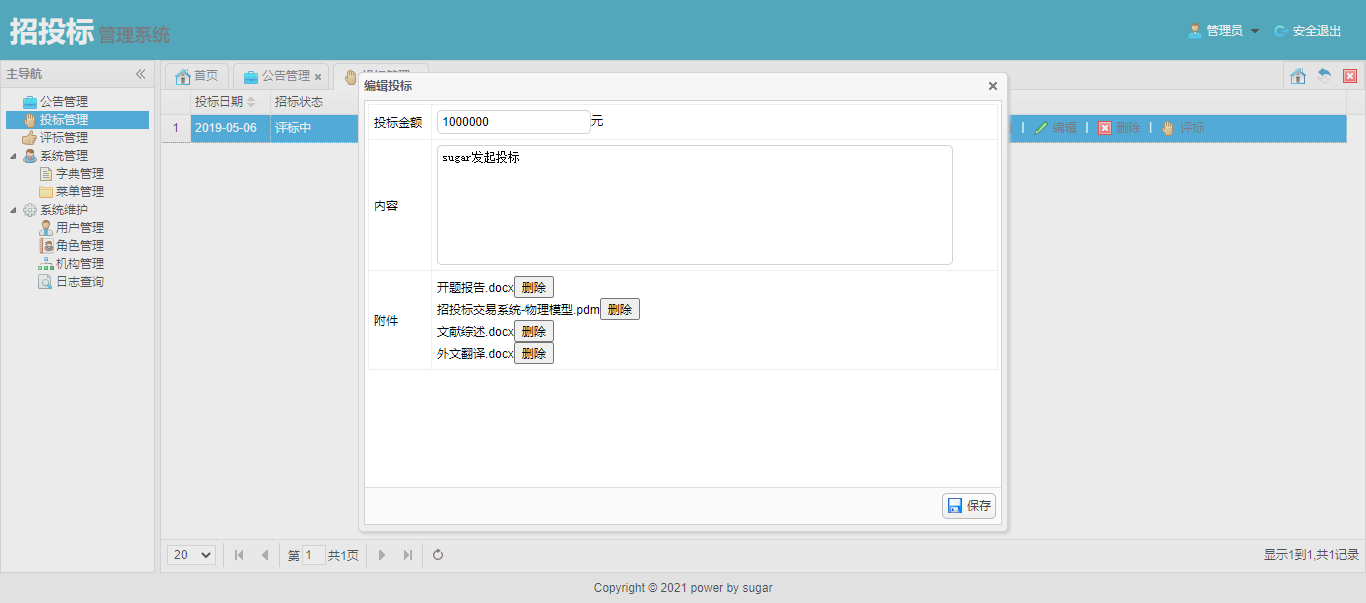Collapse the 系统维护 tree node arrow

pos(13,210)
